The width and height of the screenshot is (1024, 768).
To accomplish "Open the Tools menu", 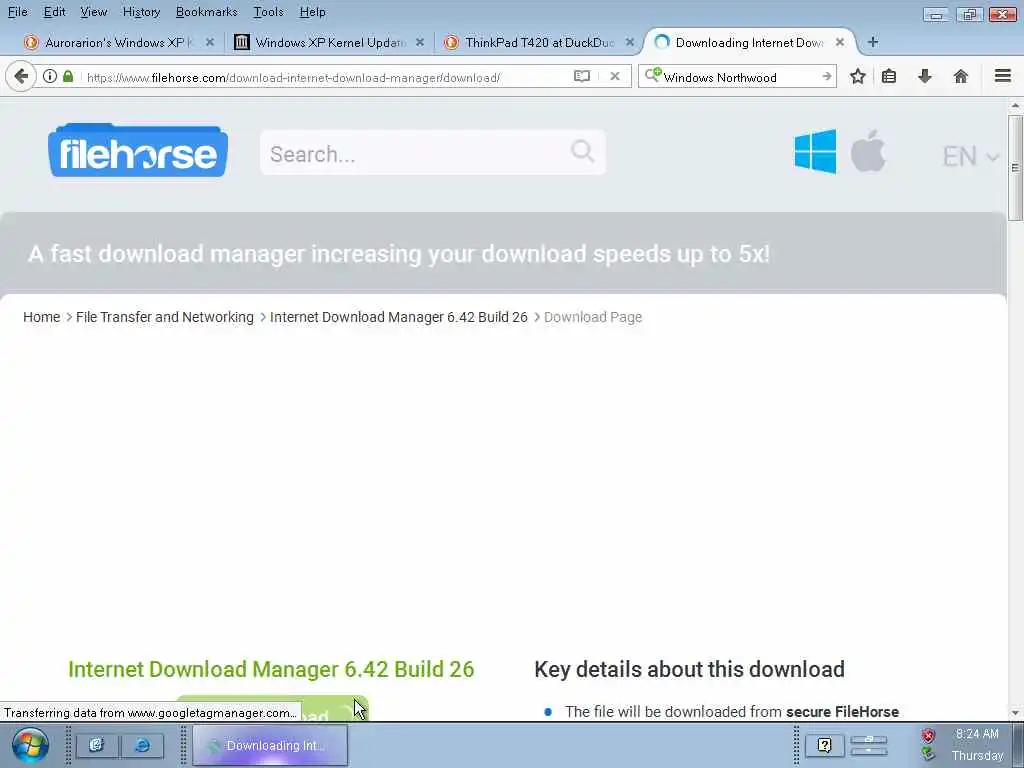I will [x=268, y=12].
